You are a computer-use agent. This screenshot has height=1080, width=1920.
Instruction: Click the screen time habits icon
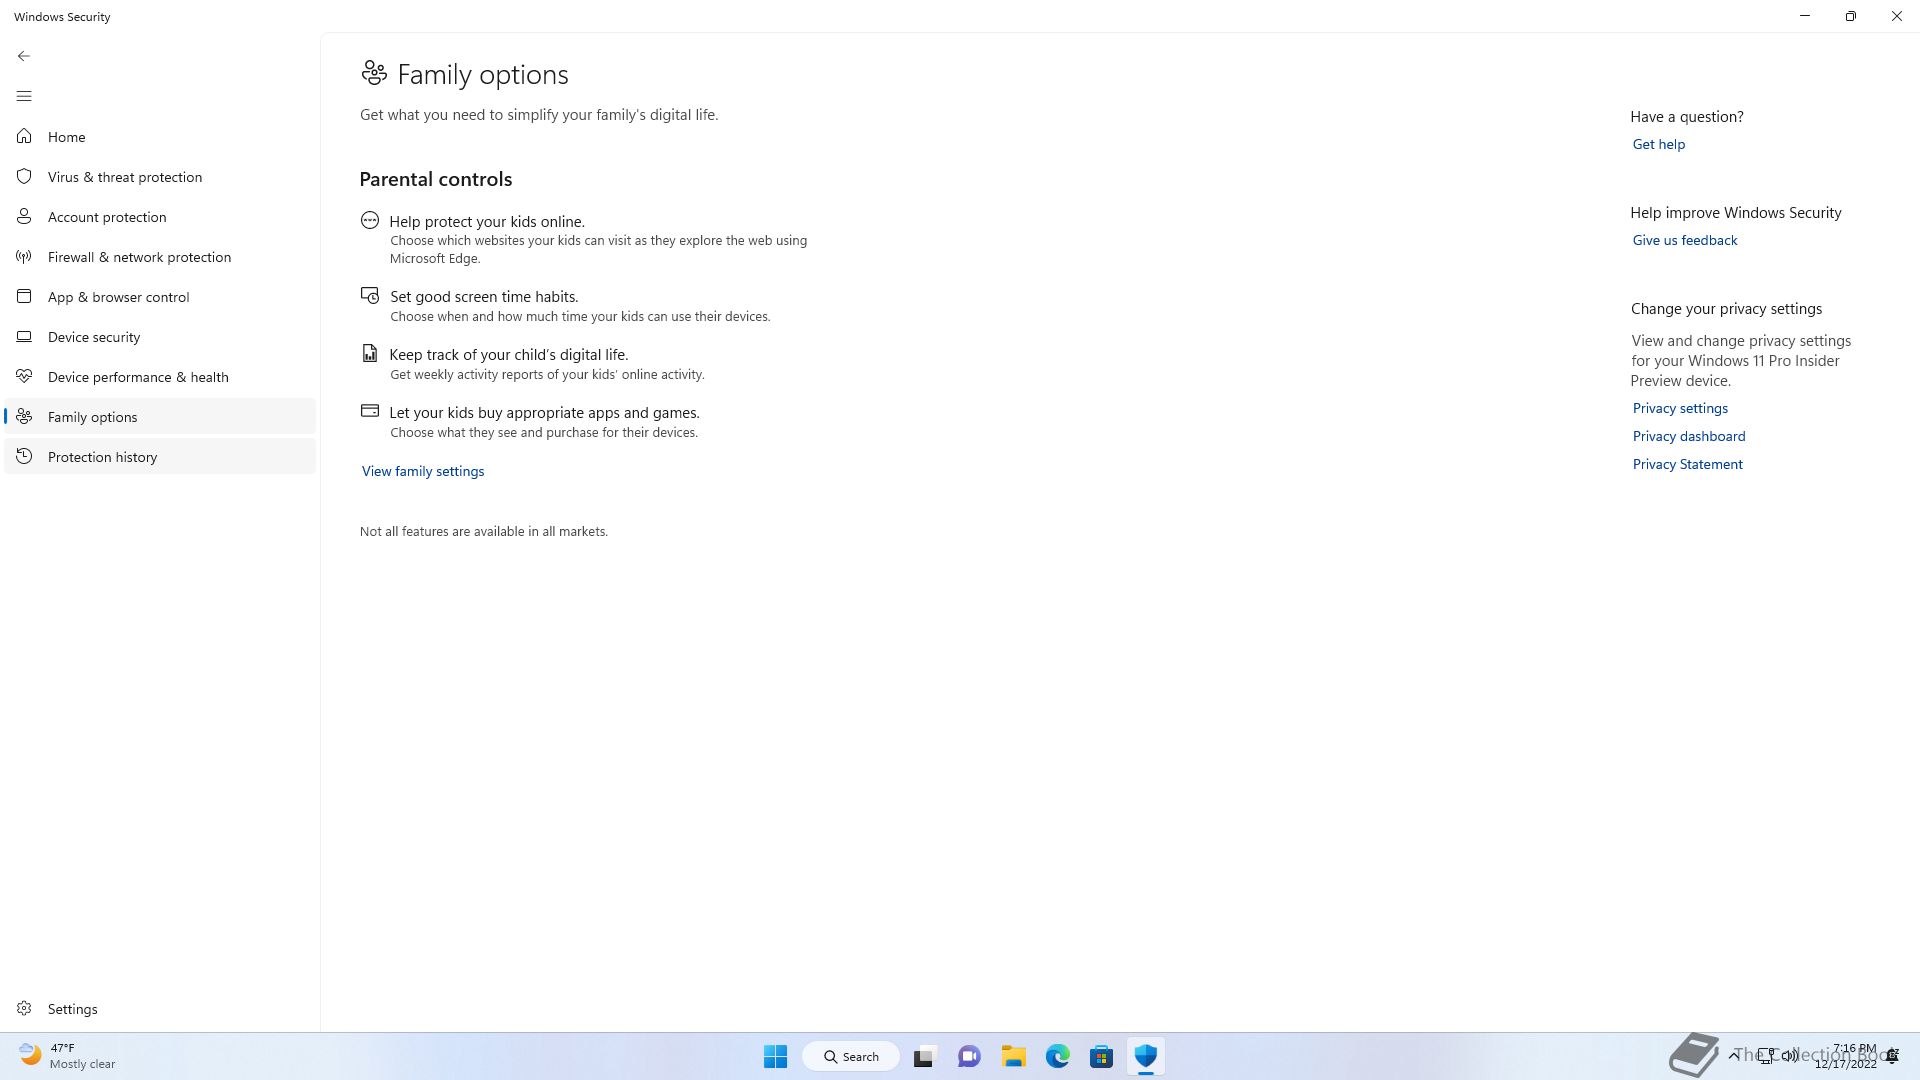pos(370,295)
